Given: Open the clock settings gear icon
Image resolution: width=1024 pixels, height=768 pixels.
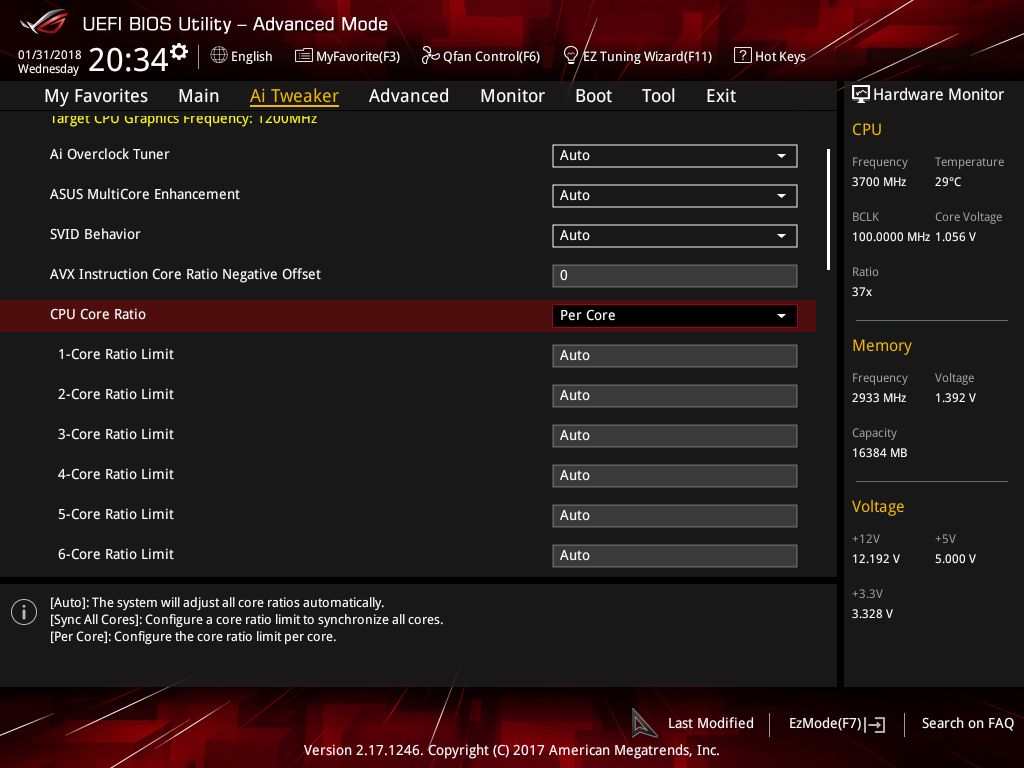Looking at the screenshot, I should point(179,52).
